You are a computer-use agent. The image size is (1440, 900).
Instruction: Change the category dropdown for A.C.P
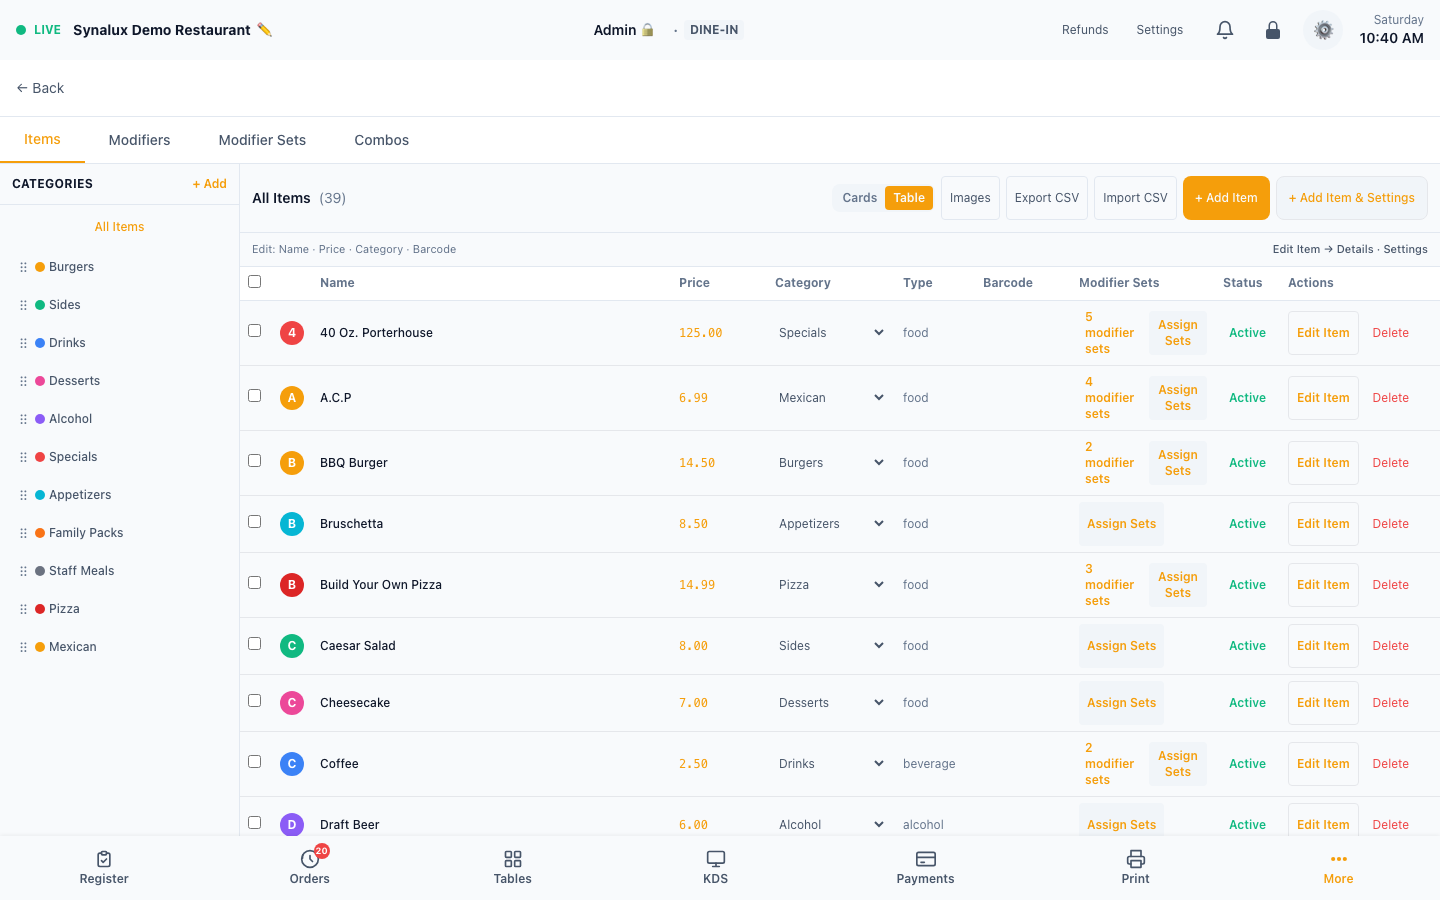pos(831,398)
